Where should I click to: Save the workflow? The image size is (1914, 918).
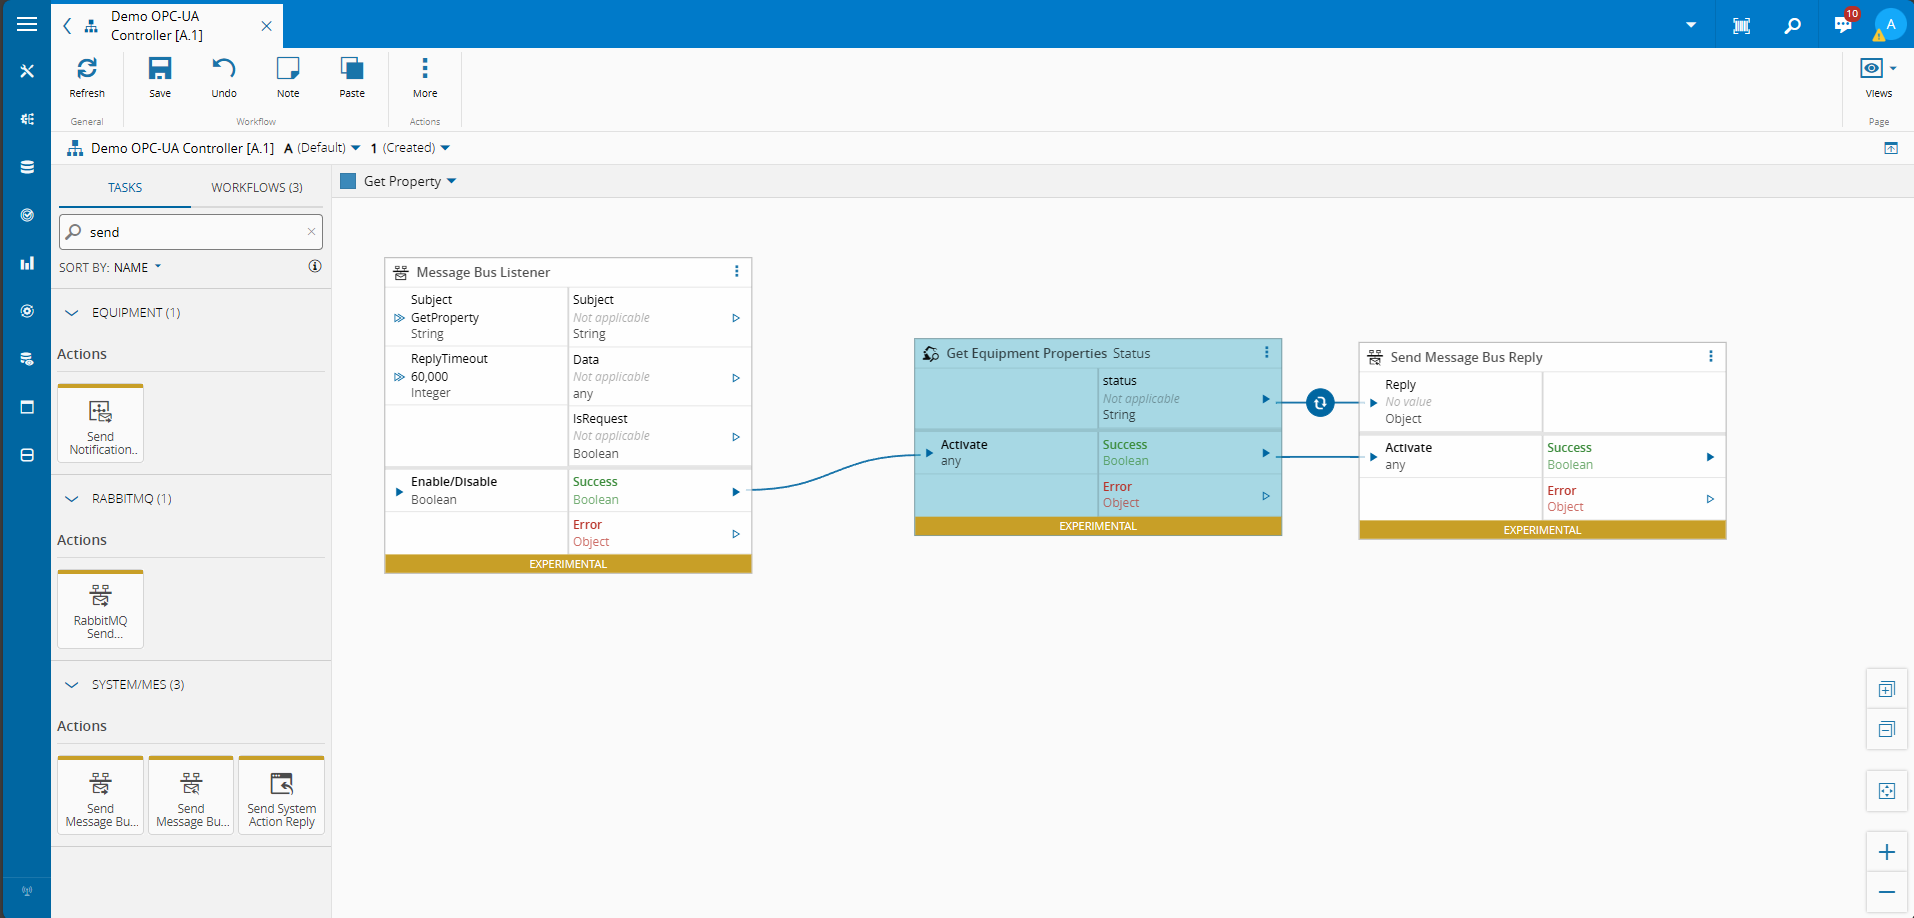[160, 77]
